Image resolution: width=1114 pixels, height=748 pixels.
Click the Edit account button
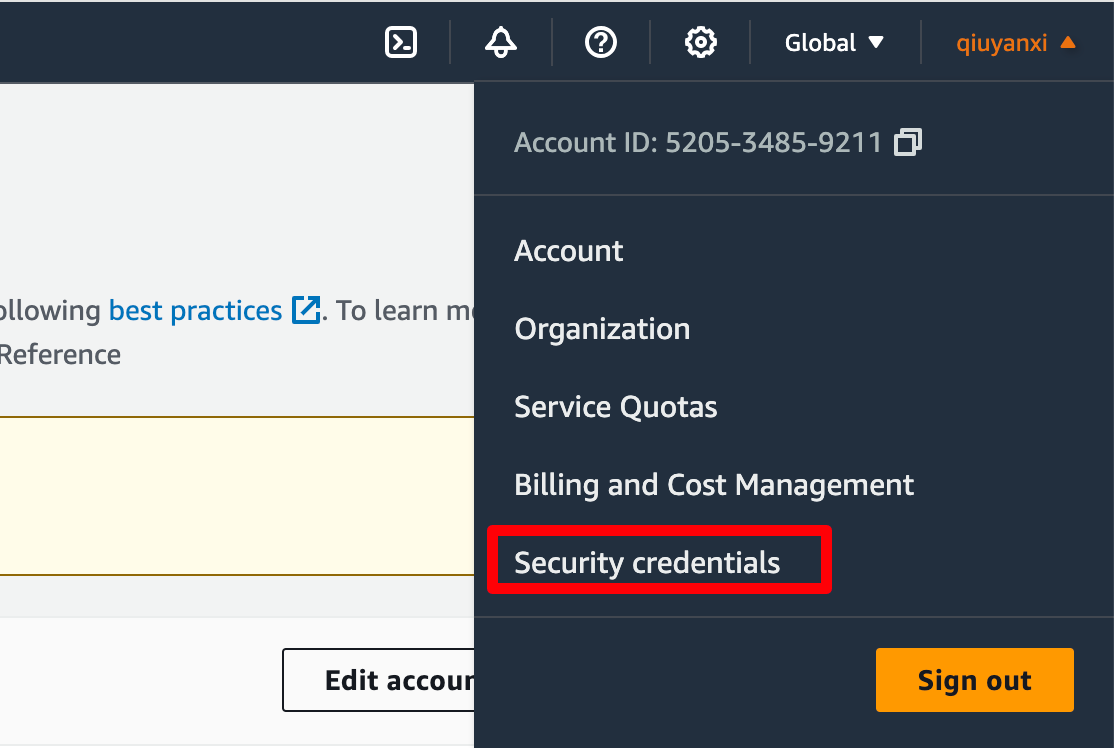pyautogui.click(x=379, y=680)
